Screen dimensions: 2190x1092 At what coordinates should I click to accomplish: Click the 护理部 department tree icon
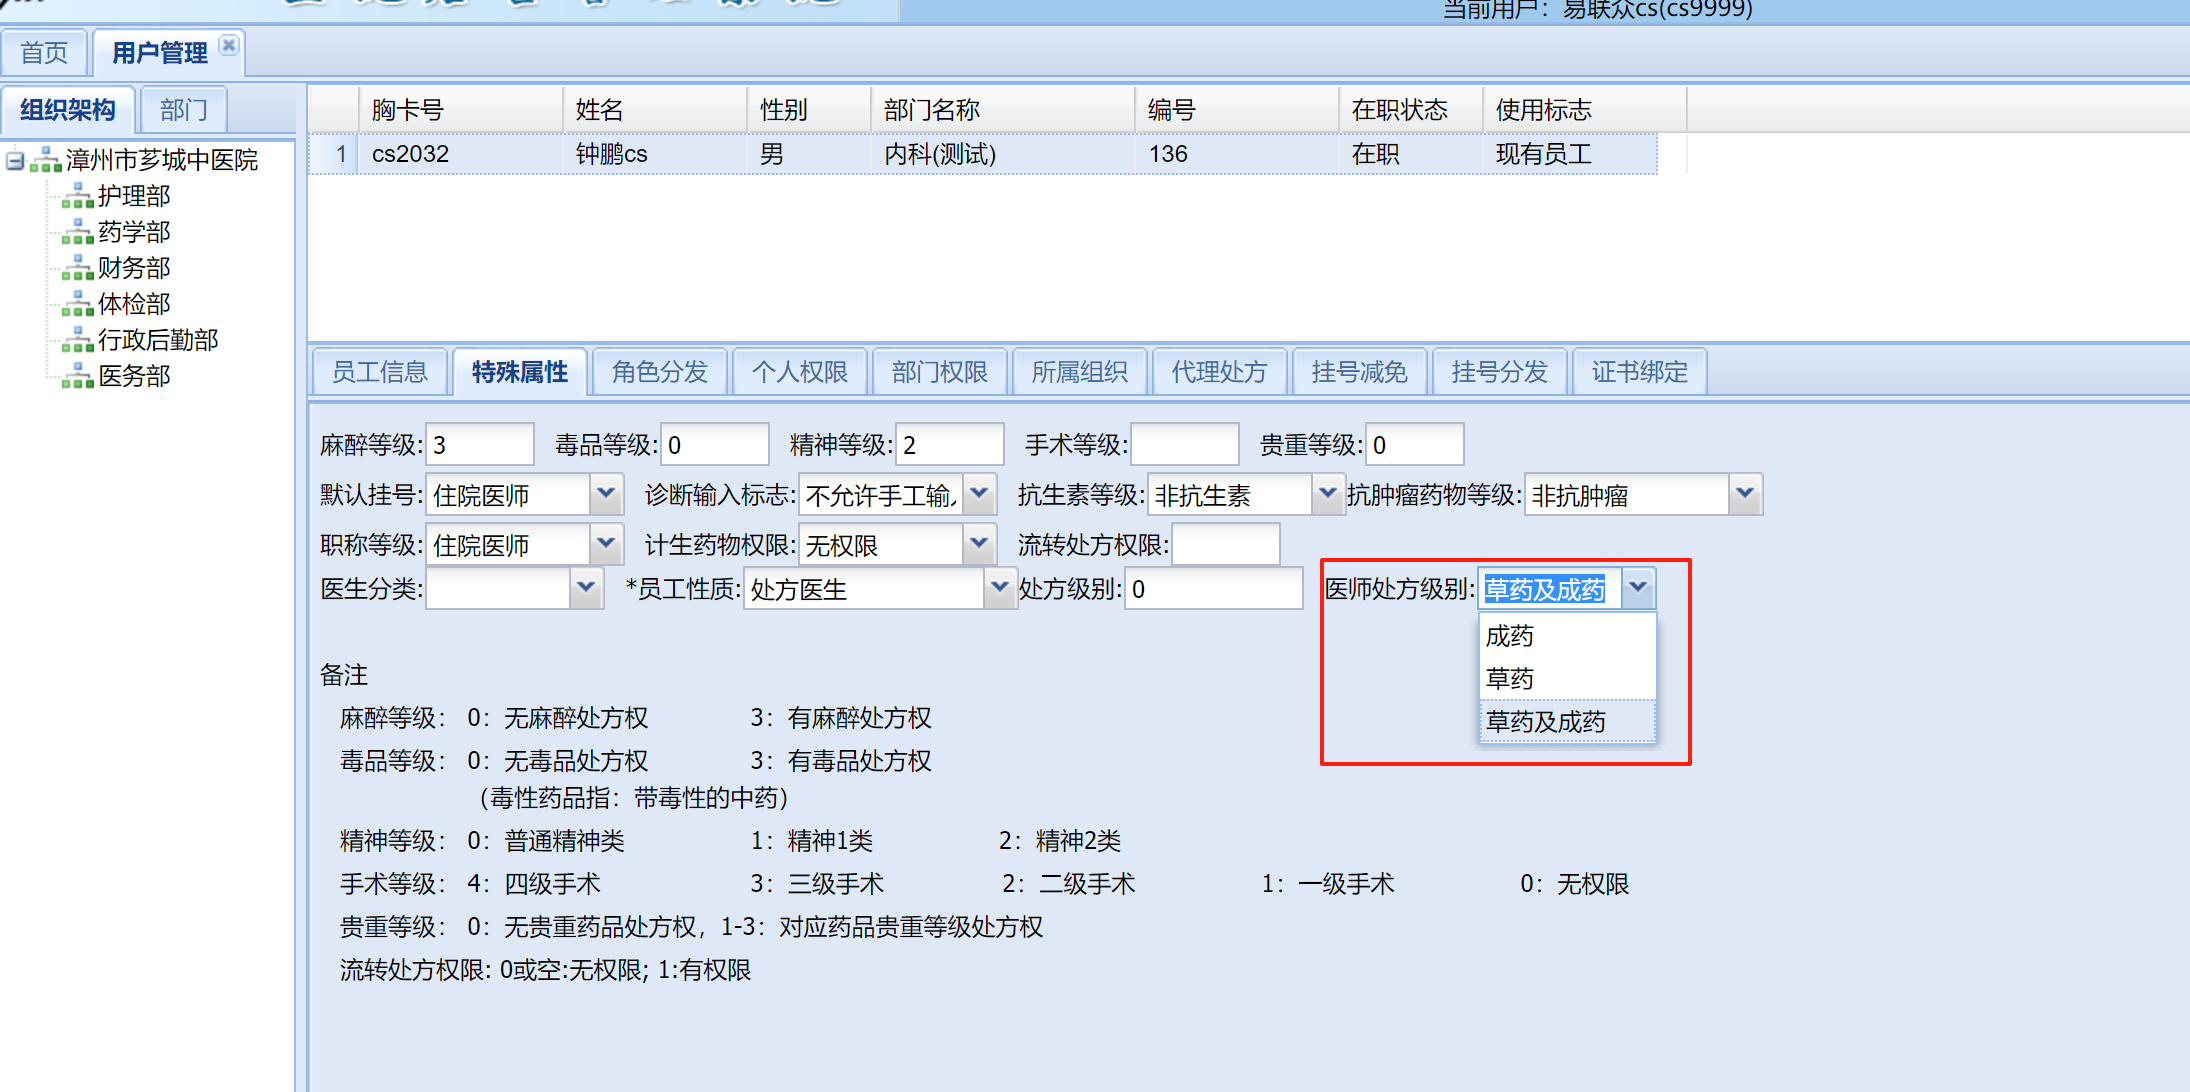click(77, 197)
